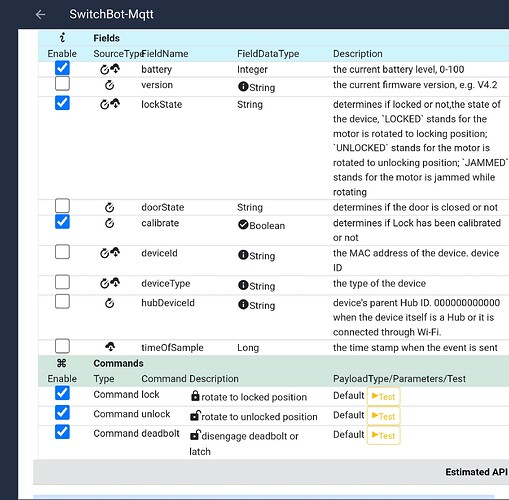This screenshot has height=500, width=509.
Task: Click the PayloadType/Parameters/Test column header
Action: tap(399, 379)
